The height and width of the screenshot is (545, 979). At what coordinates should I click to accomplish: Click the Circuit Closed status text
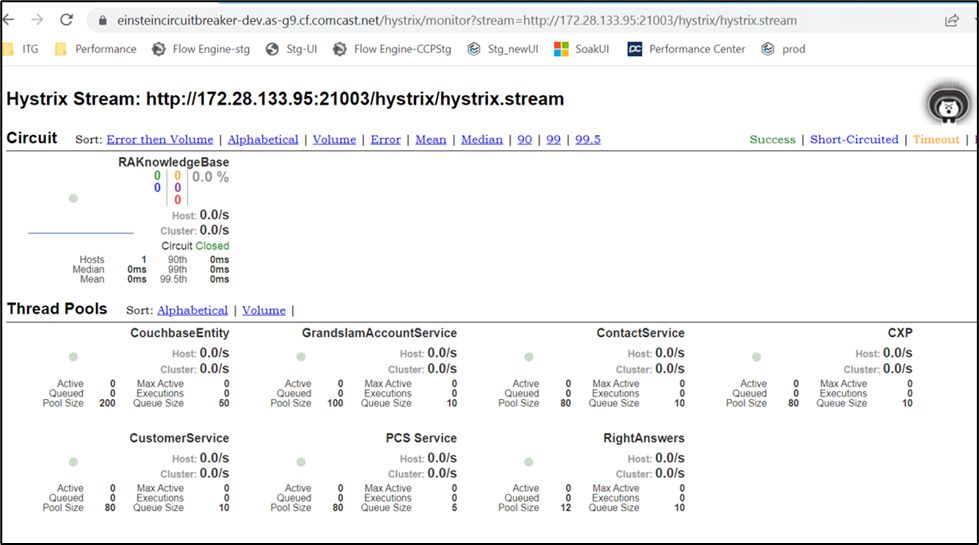195,246
